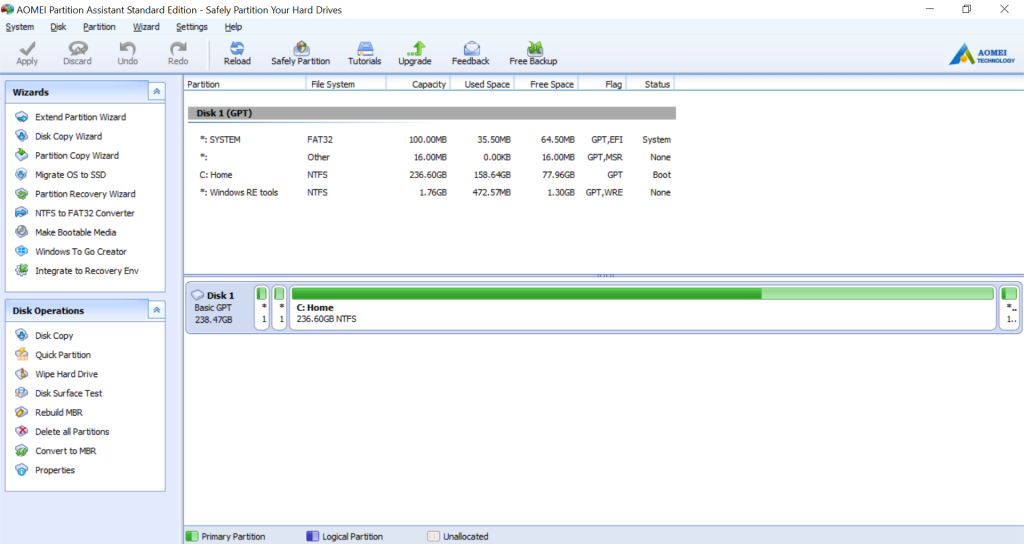Sort by Capacity column header
Image resolution: width=1024 pixels, height=544 pixels.
(418, 84)
